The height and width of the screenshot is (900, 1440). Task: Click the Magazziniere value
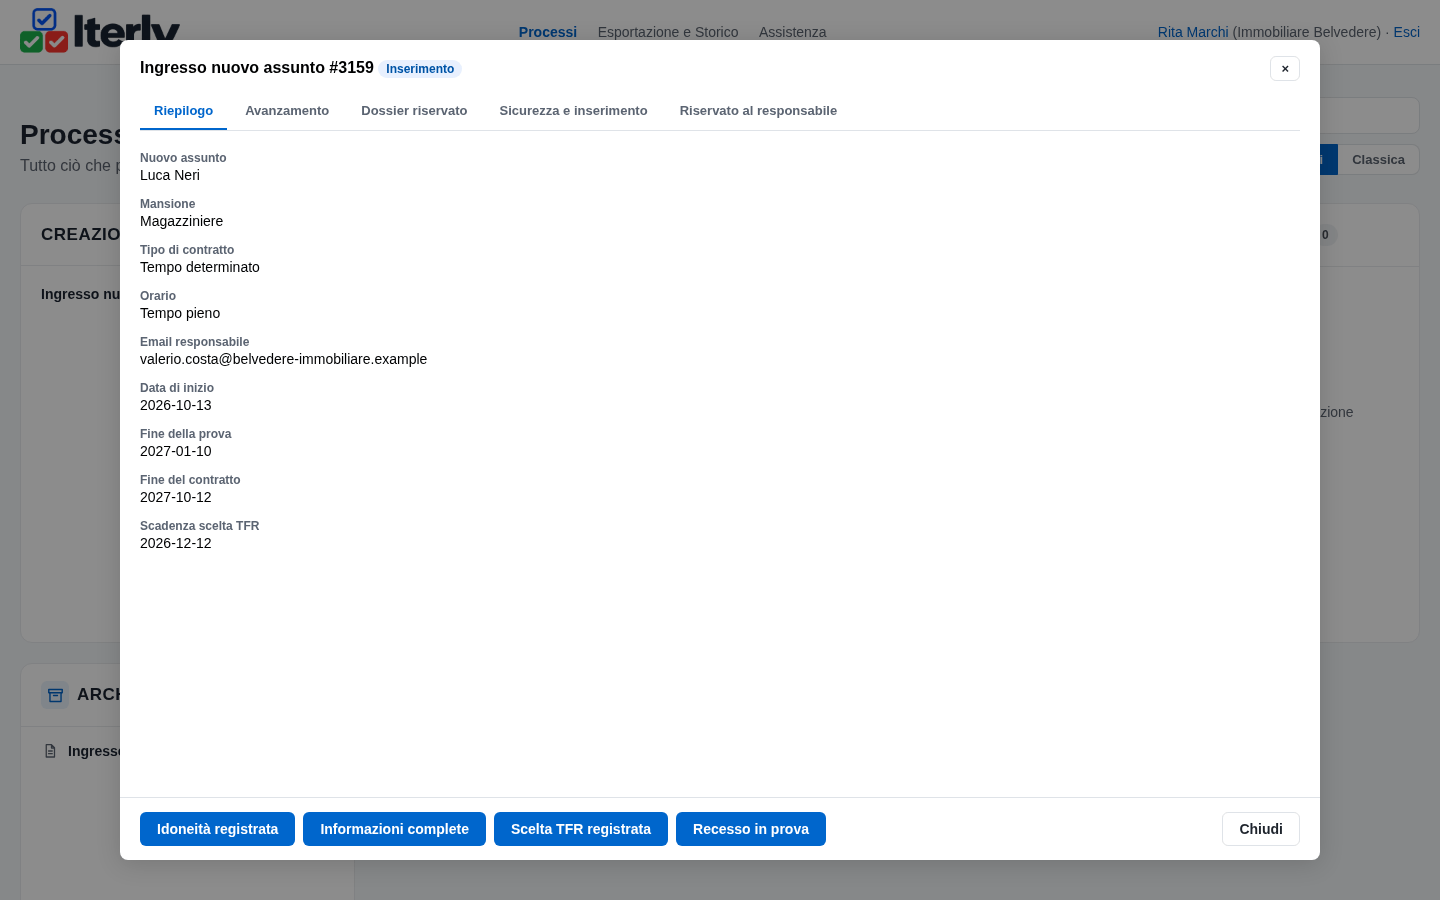[x=181, y=221]
